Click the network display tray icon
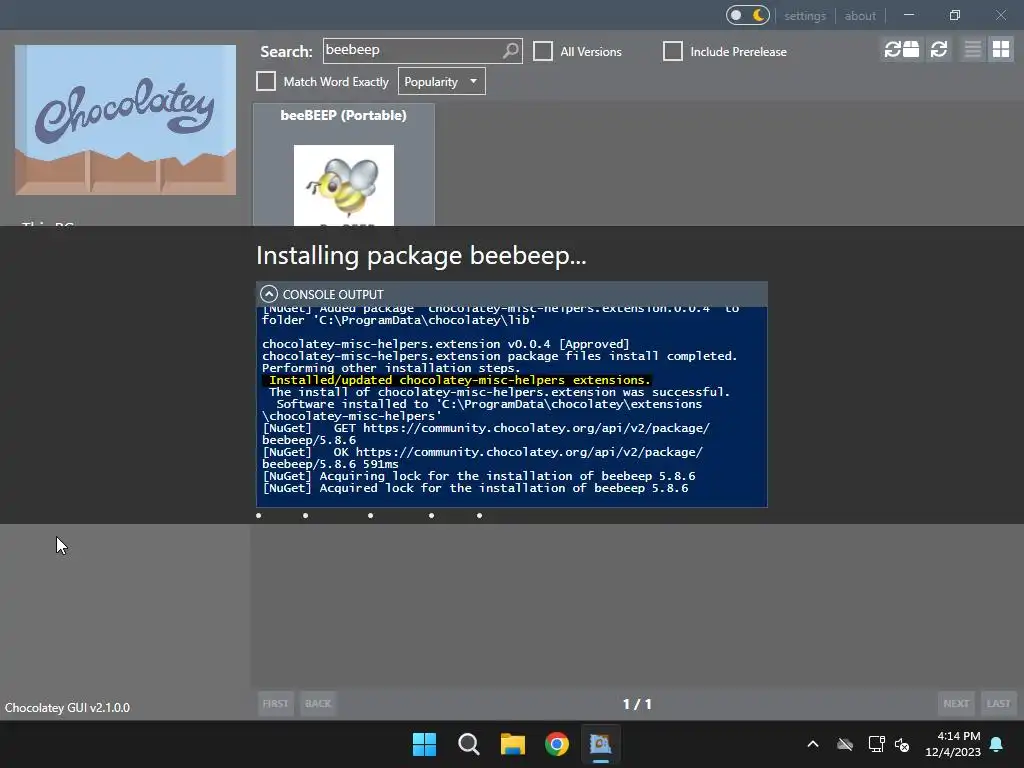The image size is (1024, 768). pos(876,744)
